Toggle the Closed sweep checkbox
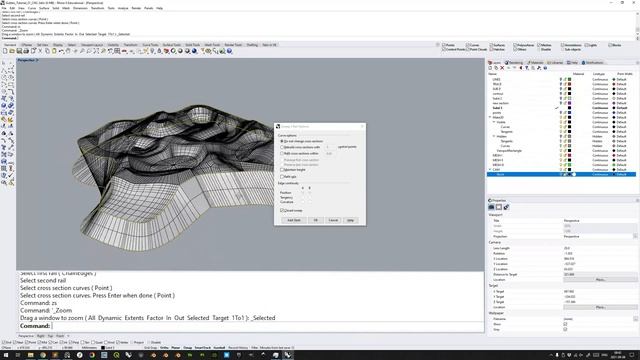Image resolution: width=640 pixels, height=360 pixels. click(282, 211)
